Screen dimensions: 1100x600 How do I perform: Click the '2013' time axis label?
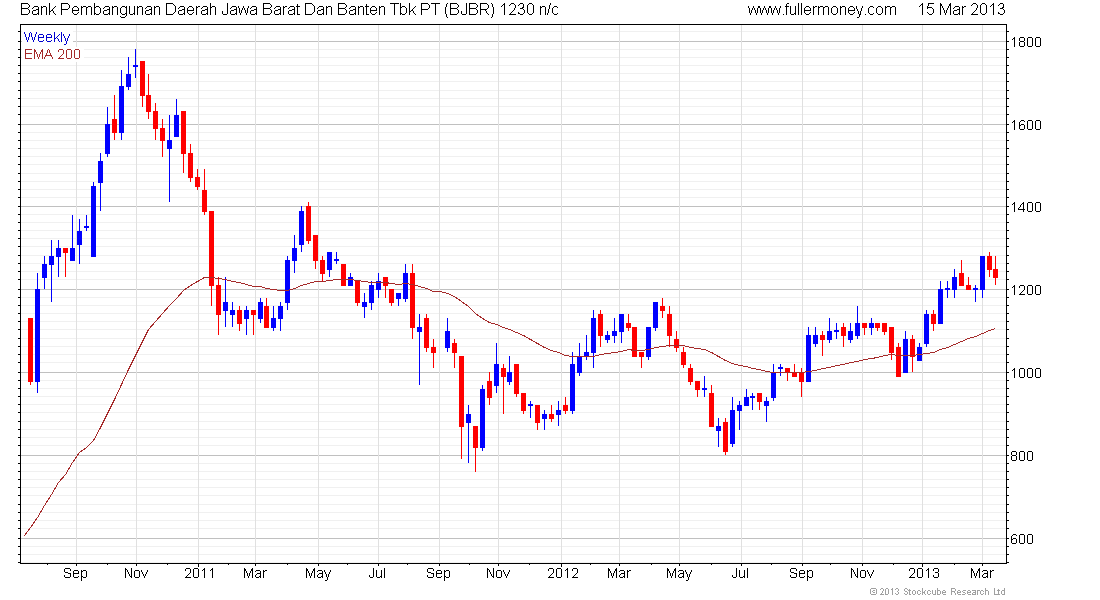pyautogui.click(x=924, y=573)
